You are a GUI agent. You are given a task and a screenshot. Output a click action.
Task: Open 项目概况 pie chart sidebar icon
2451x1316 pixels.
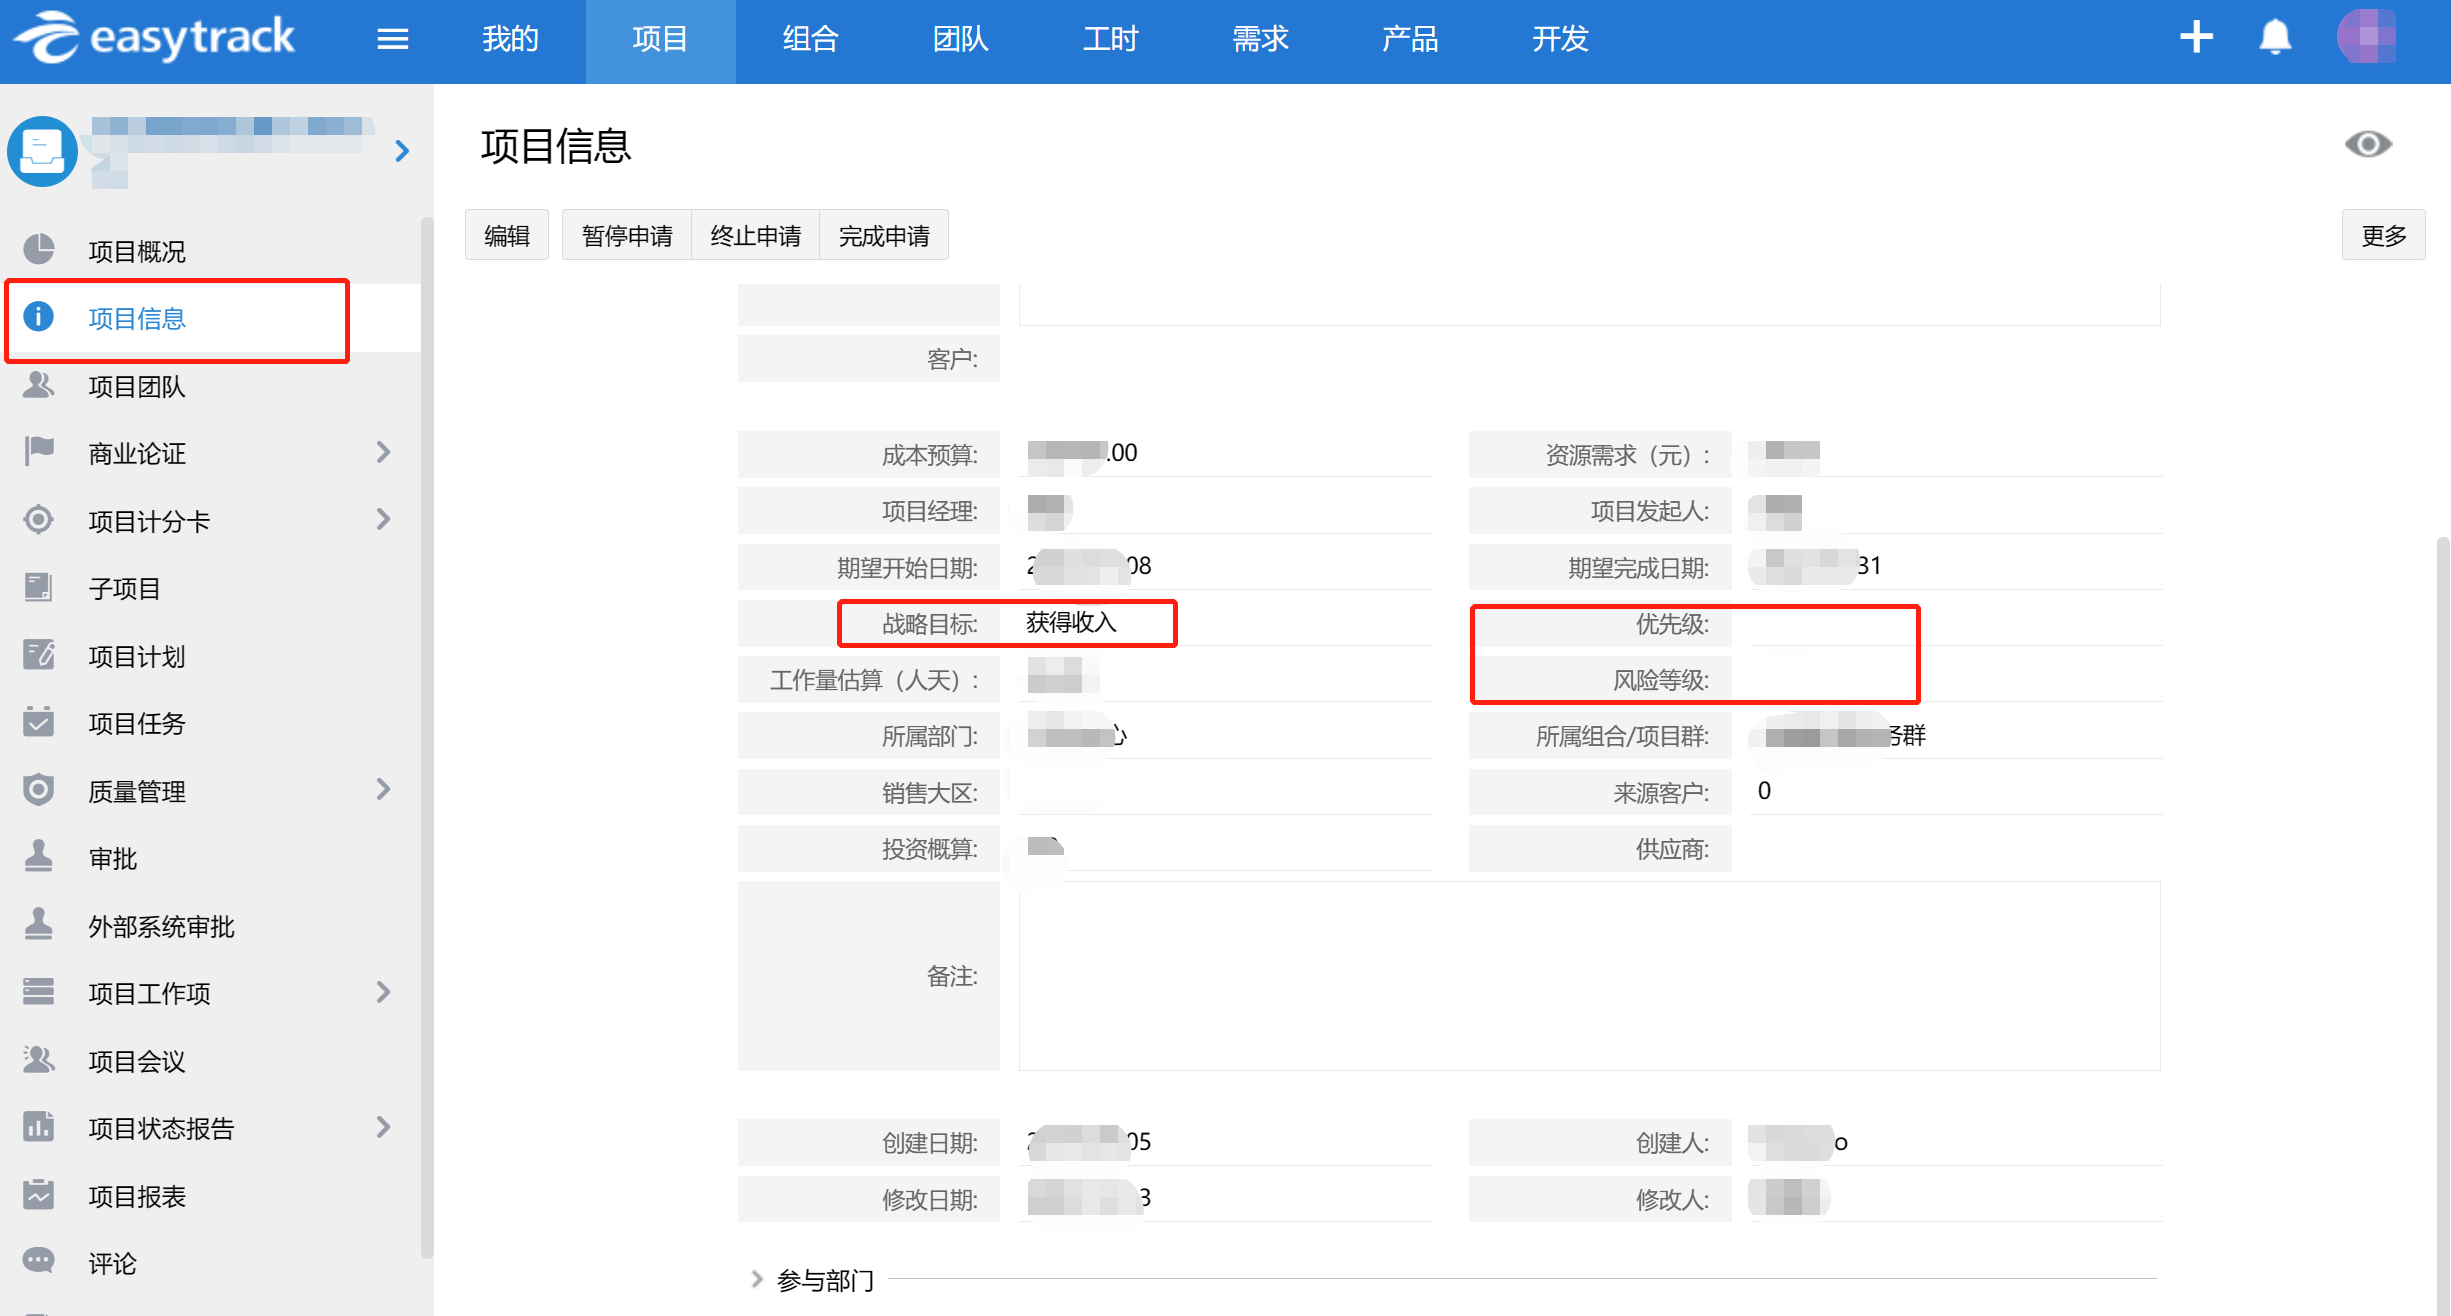(39, 250)
